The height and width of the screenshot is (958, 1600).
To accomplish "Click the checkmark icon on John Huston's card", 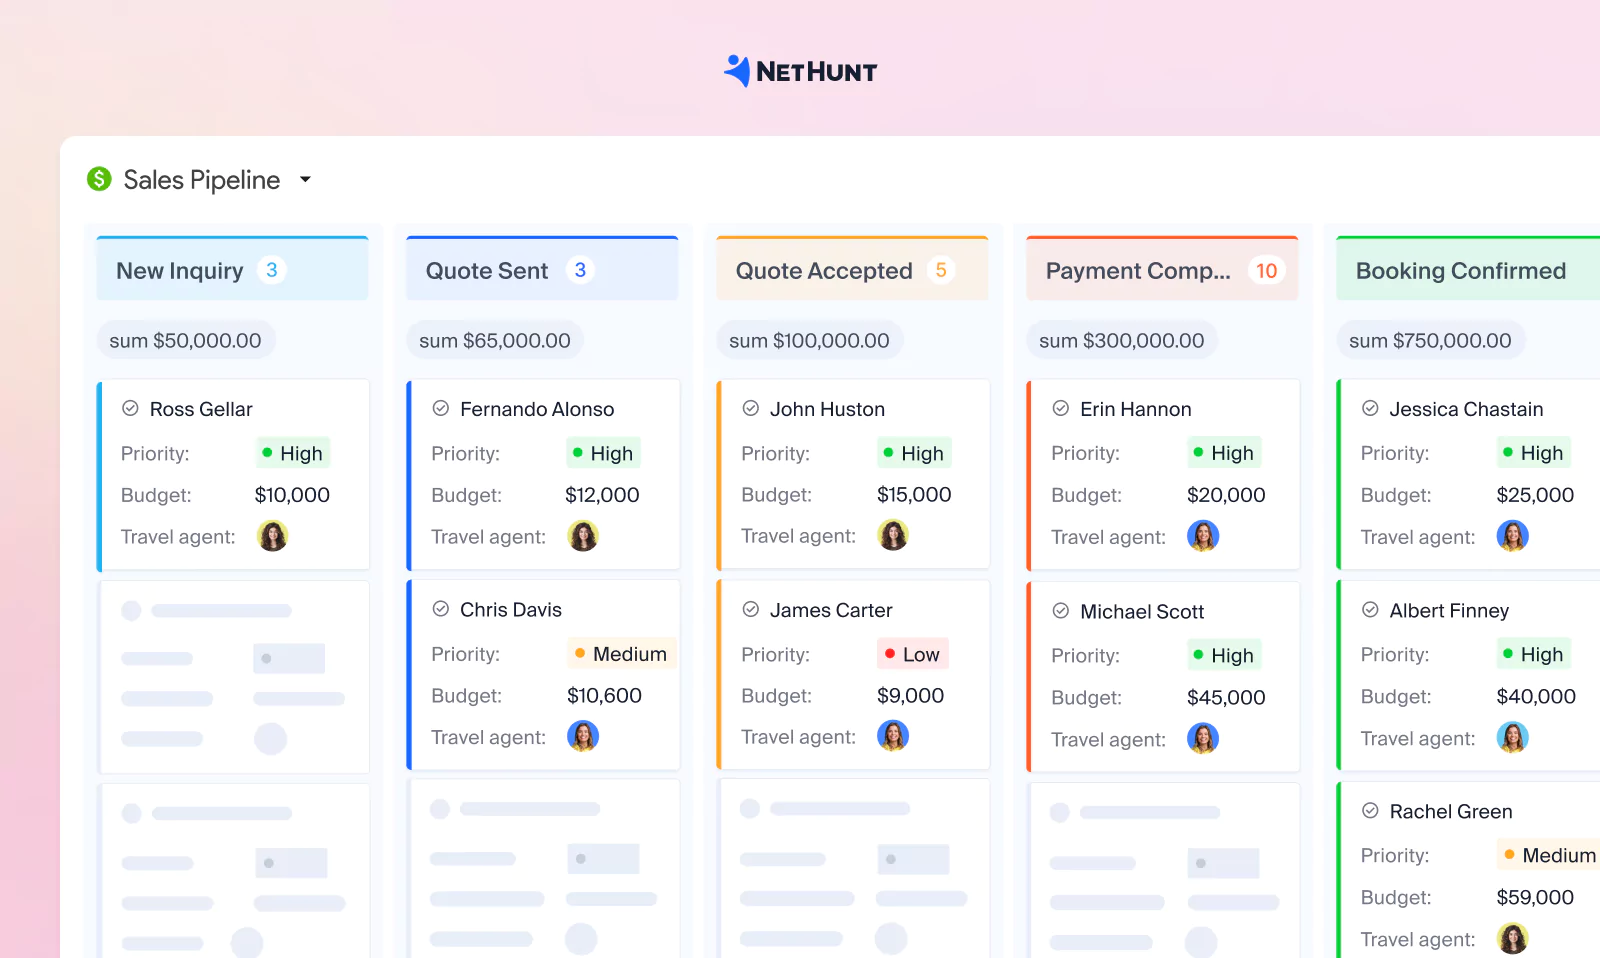I will coord(751,408).
